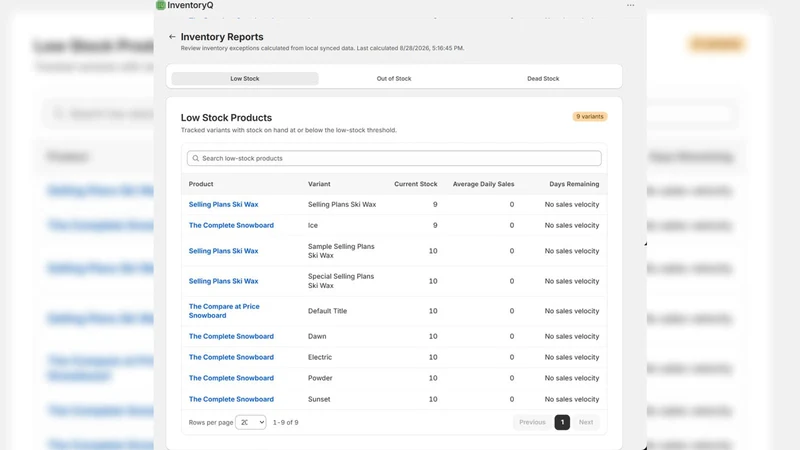Select page 1 in pagination
Image resolution: width=800 pixels, height=450 pixels.
pos(562,422)
